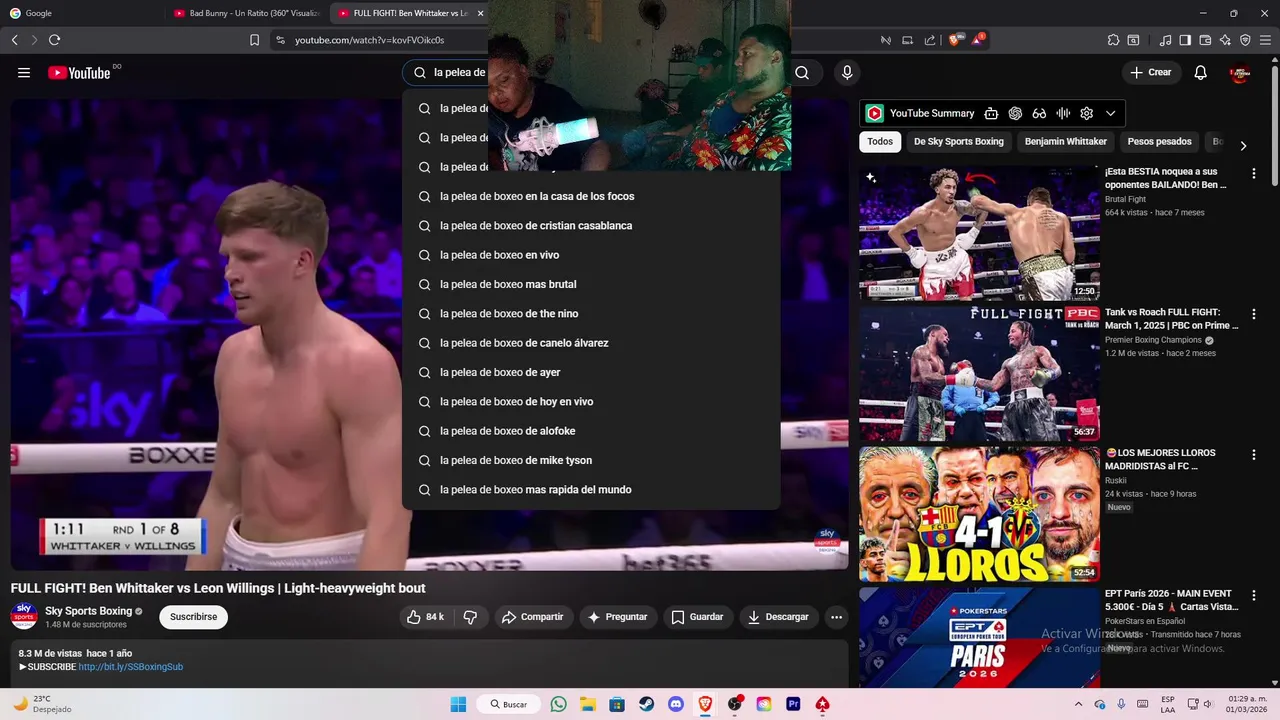Click the Preguntar button
This screenshot has height=720, width=1280.
coord(618,617)
